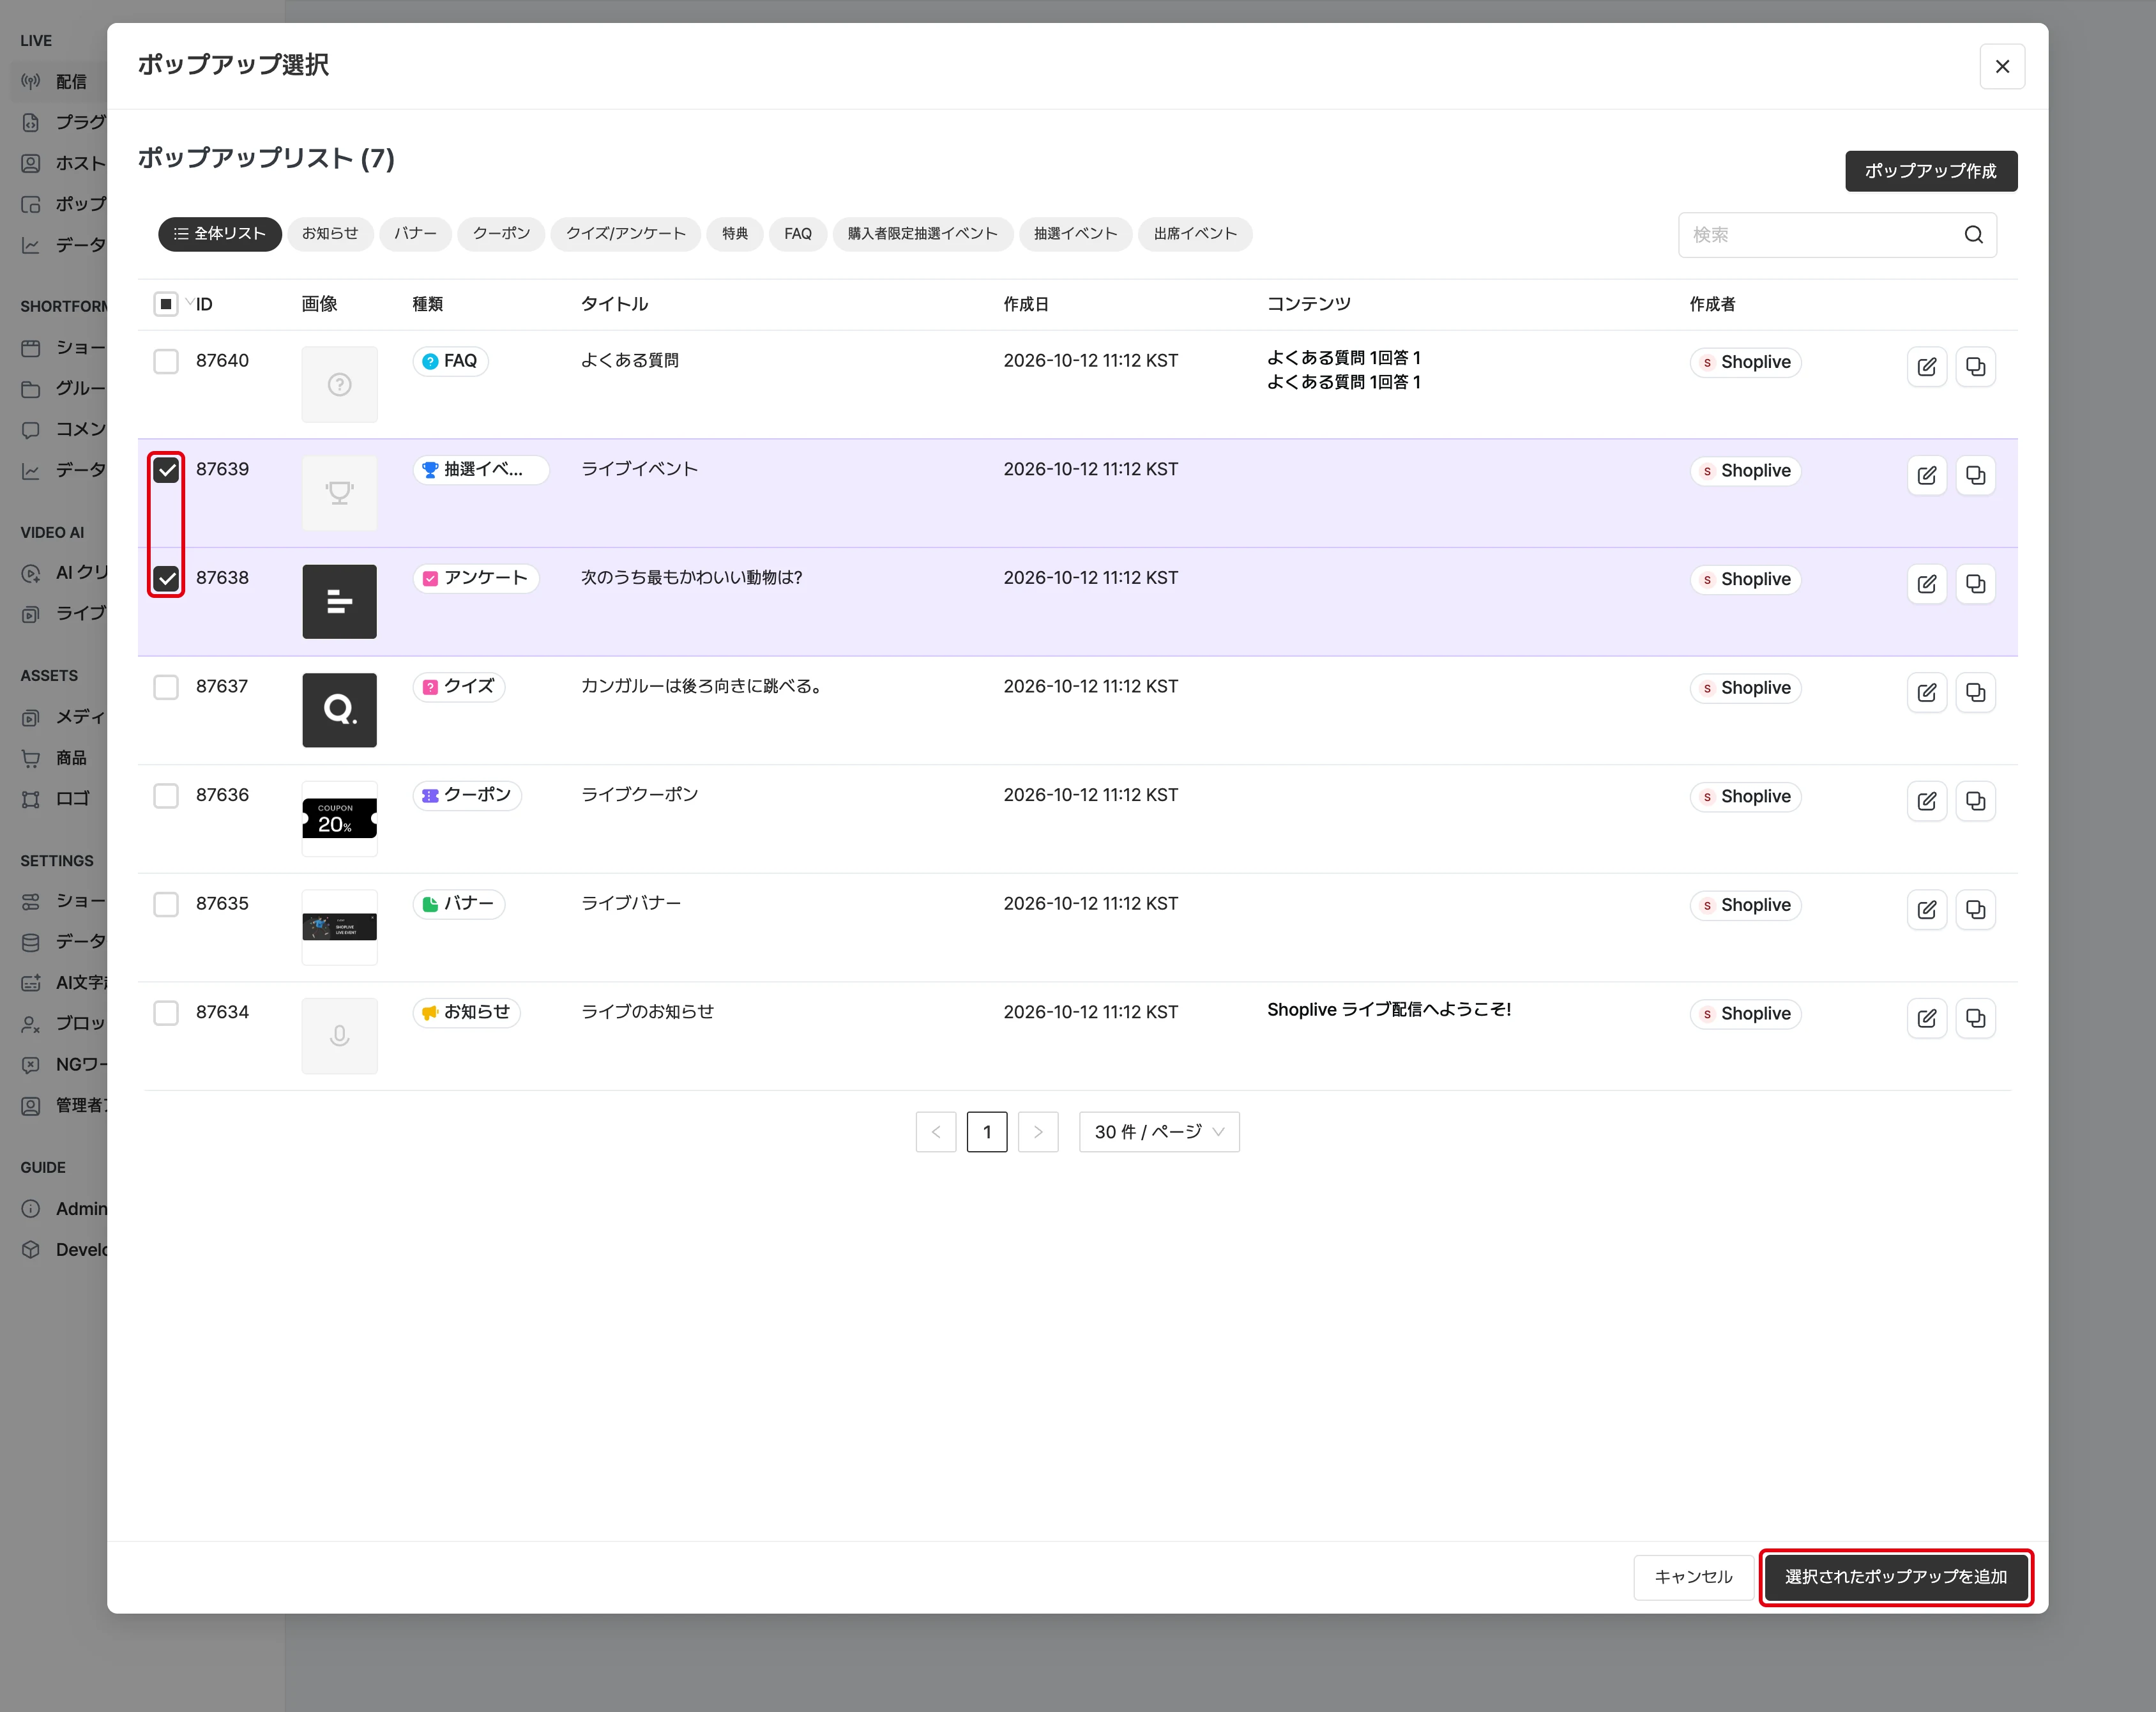2156x1712 pixels.
Task: Open the 30 件 / ページ dropdown
Action: 1159,1132
